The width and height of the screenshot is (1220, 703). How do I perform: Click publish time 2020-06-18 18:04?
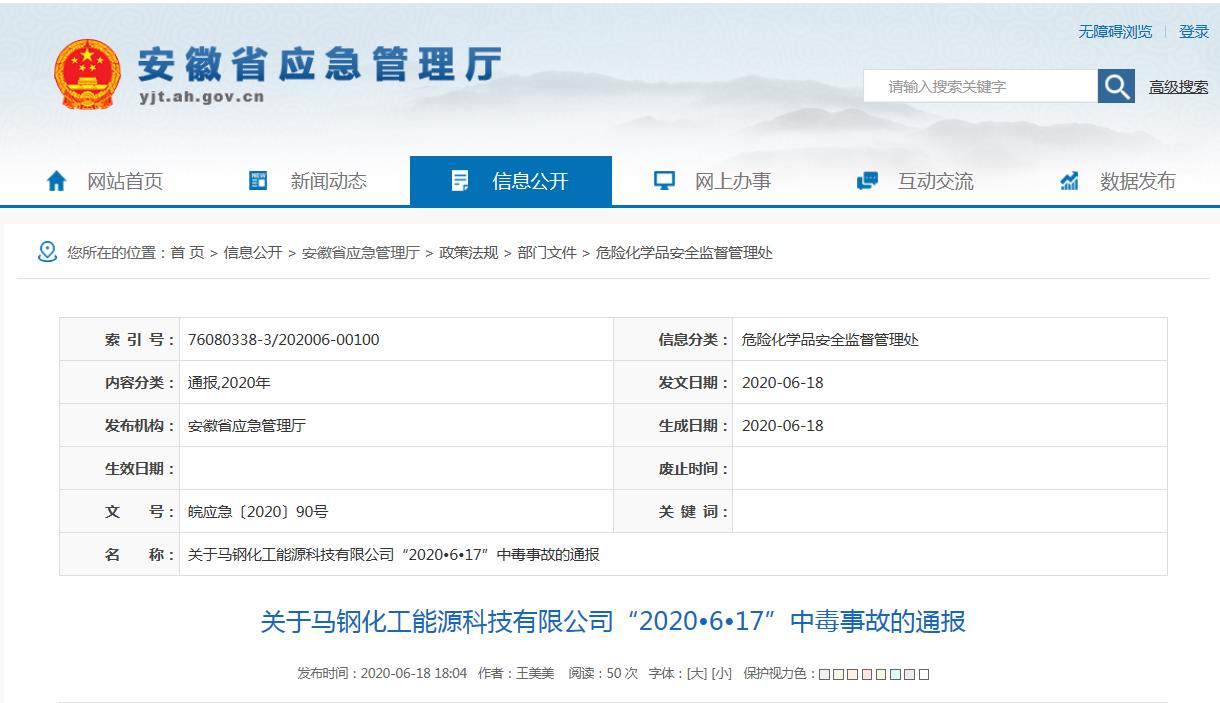coord(413,674)
